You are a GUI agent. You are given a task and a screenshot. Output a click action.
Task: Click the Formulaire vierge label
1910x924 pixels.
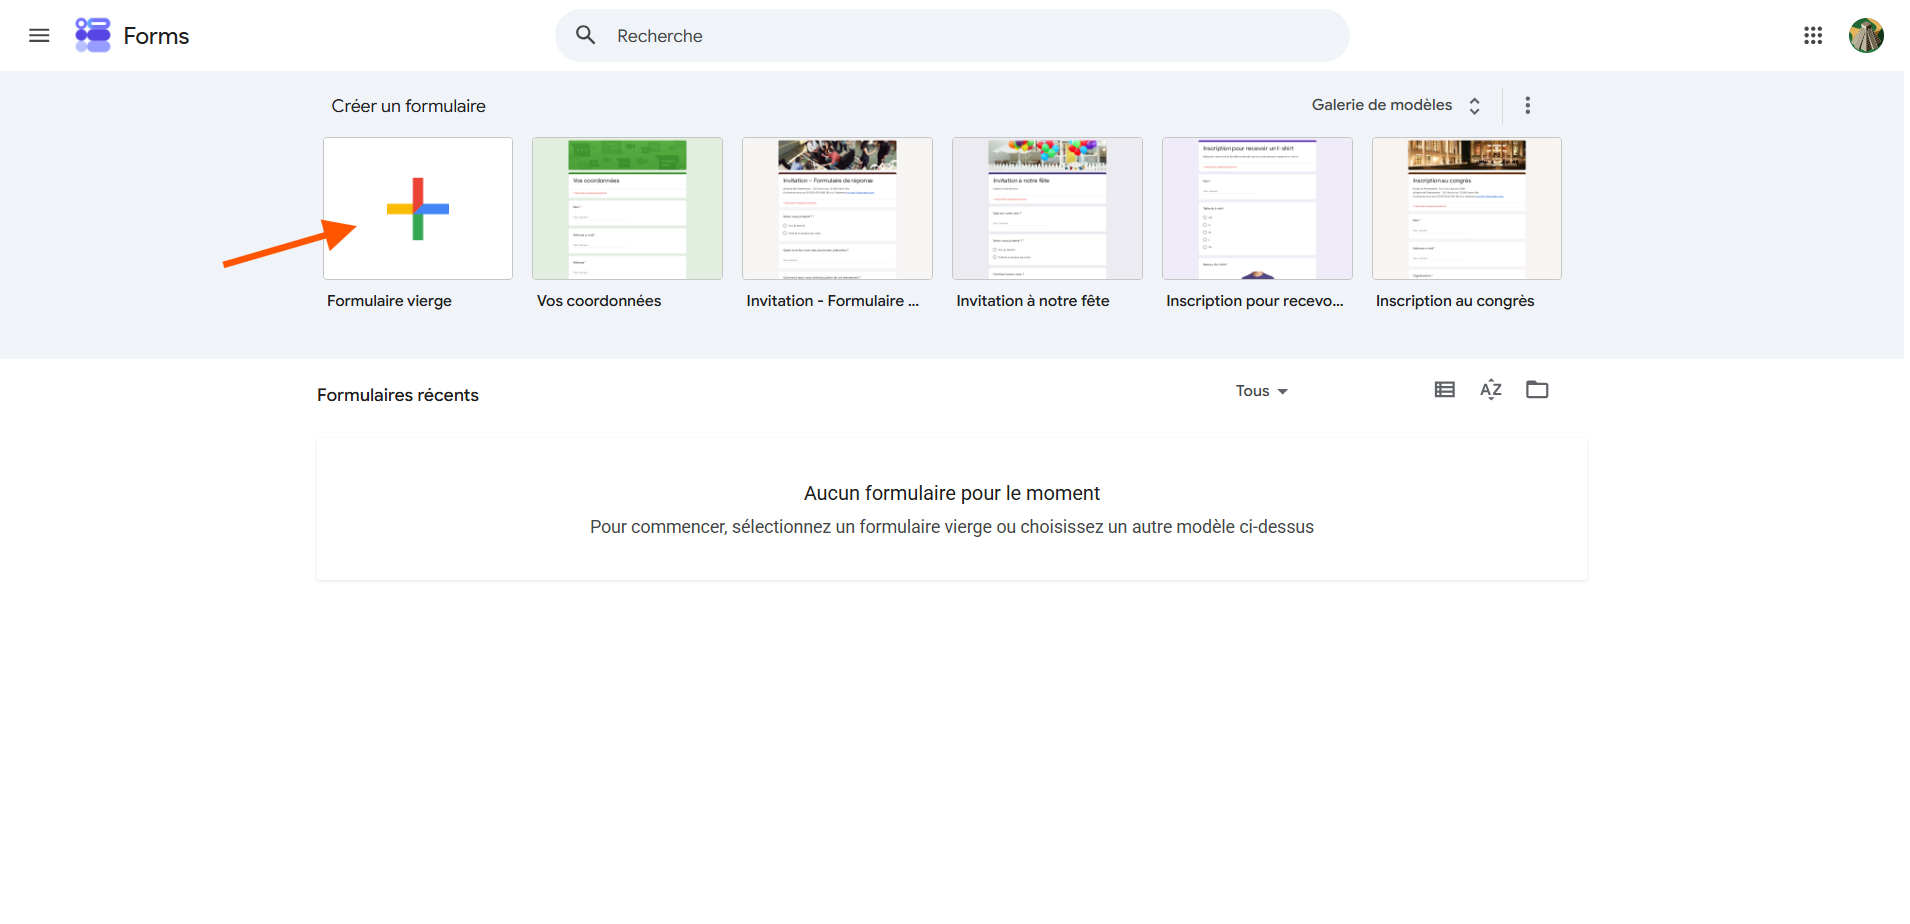[x=389, y=301]
